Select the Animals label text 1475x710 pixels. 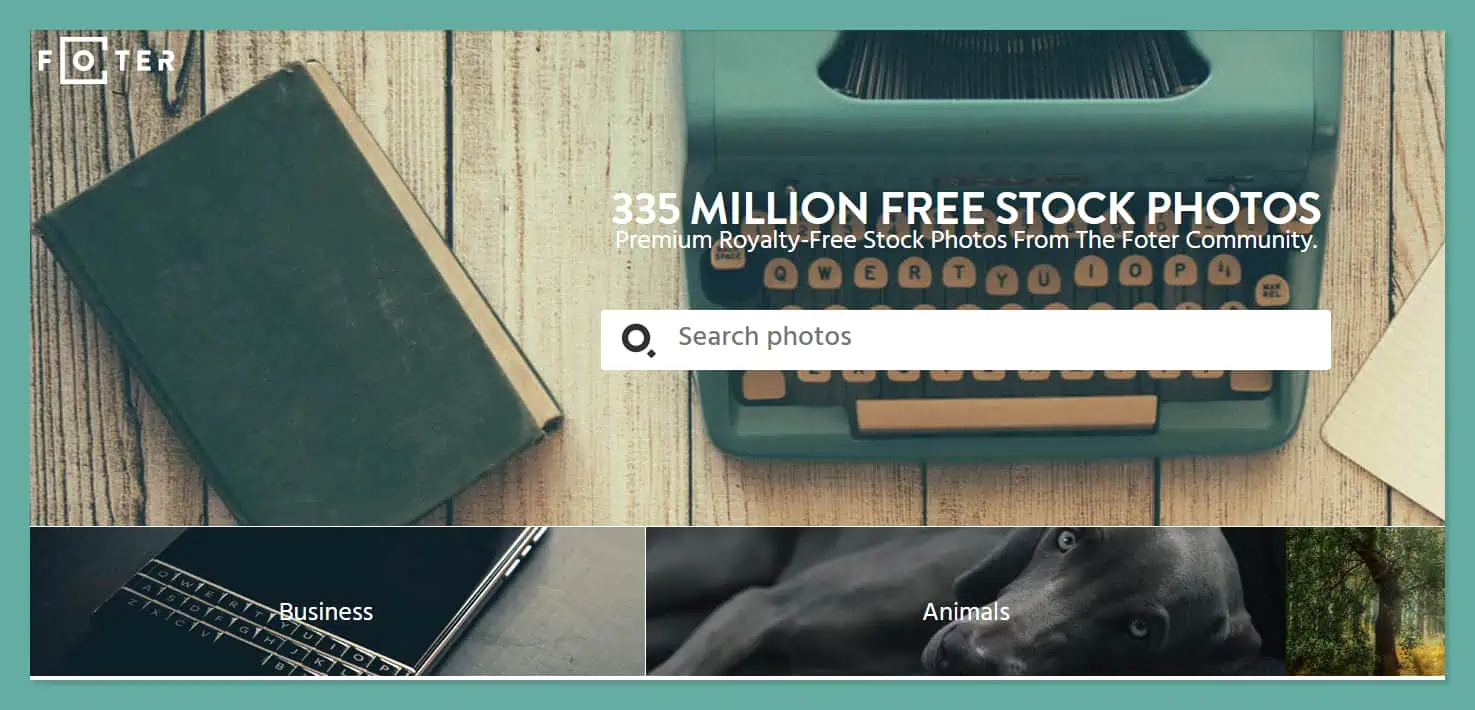tap(966, 612)
